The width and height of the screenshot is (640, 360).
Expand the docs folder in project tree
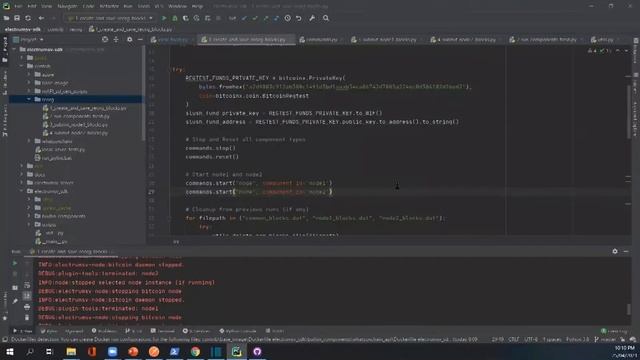[x=22, y=174]
